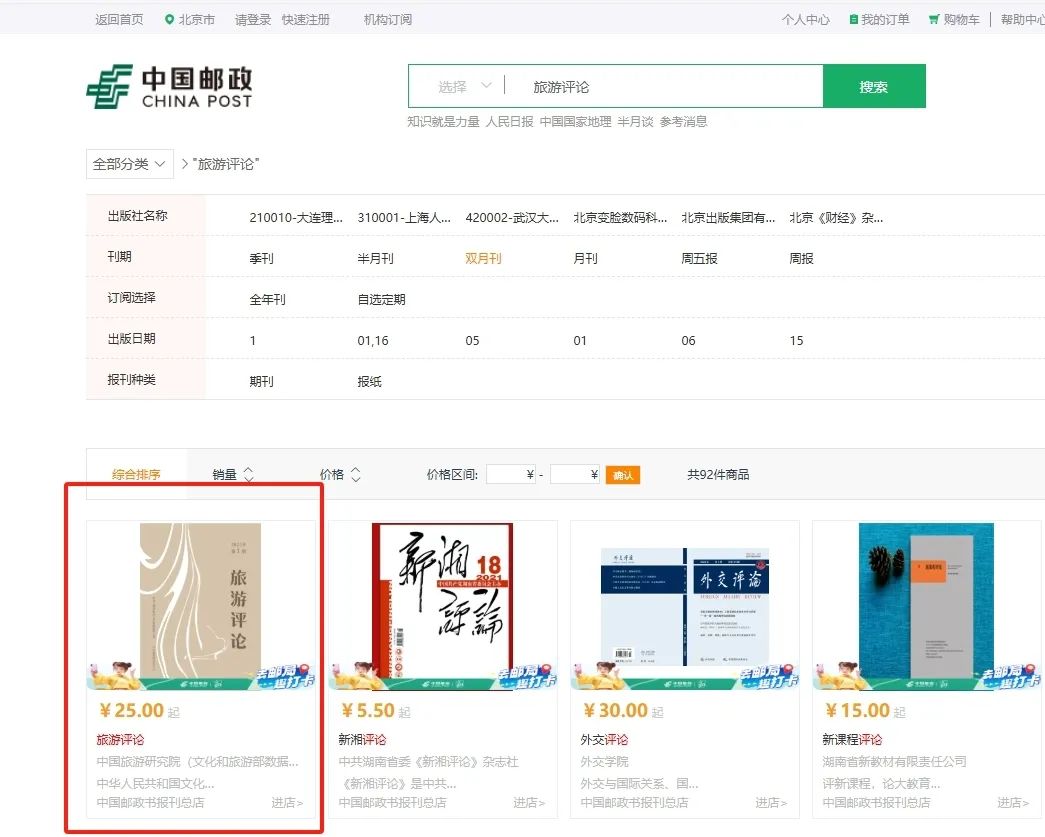The height and width of the screenshot is (837, 1045).
Task: Filter by 全年刊 subscription option
Action: tap(267, 299)
